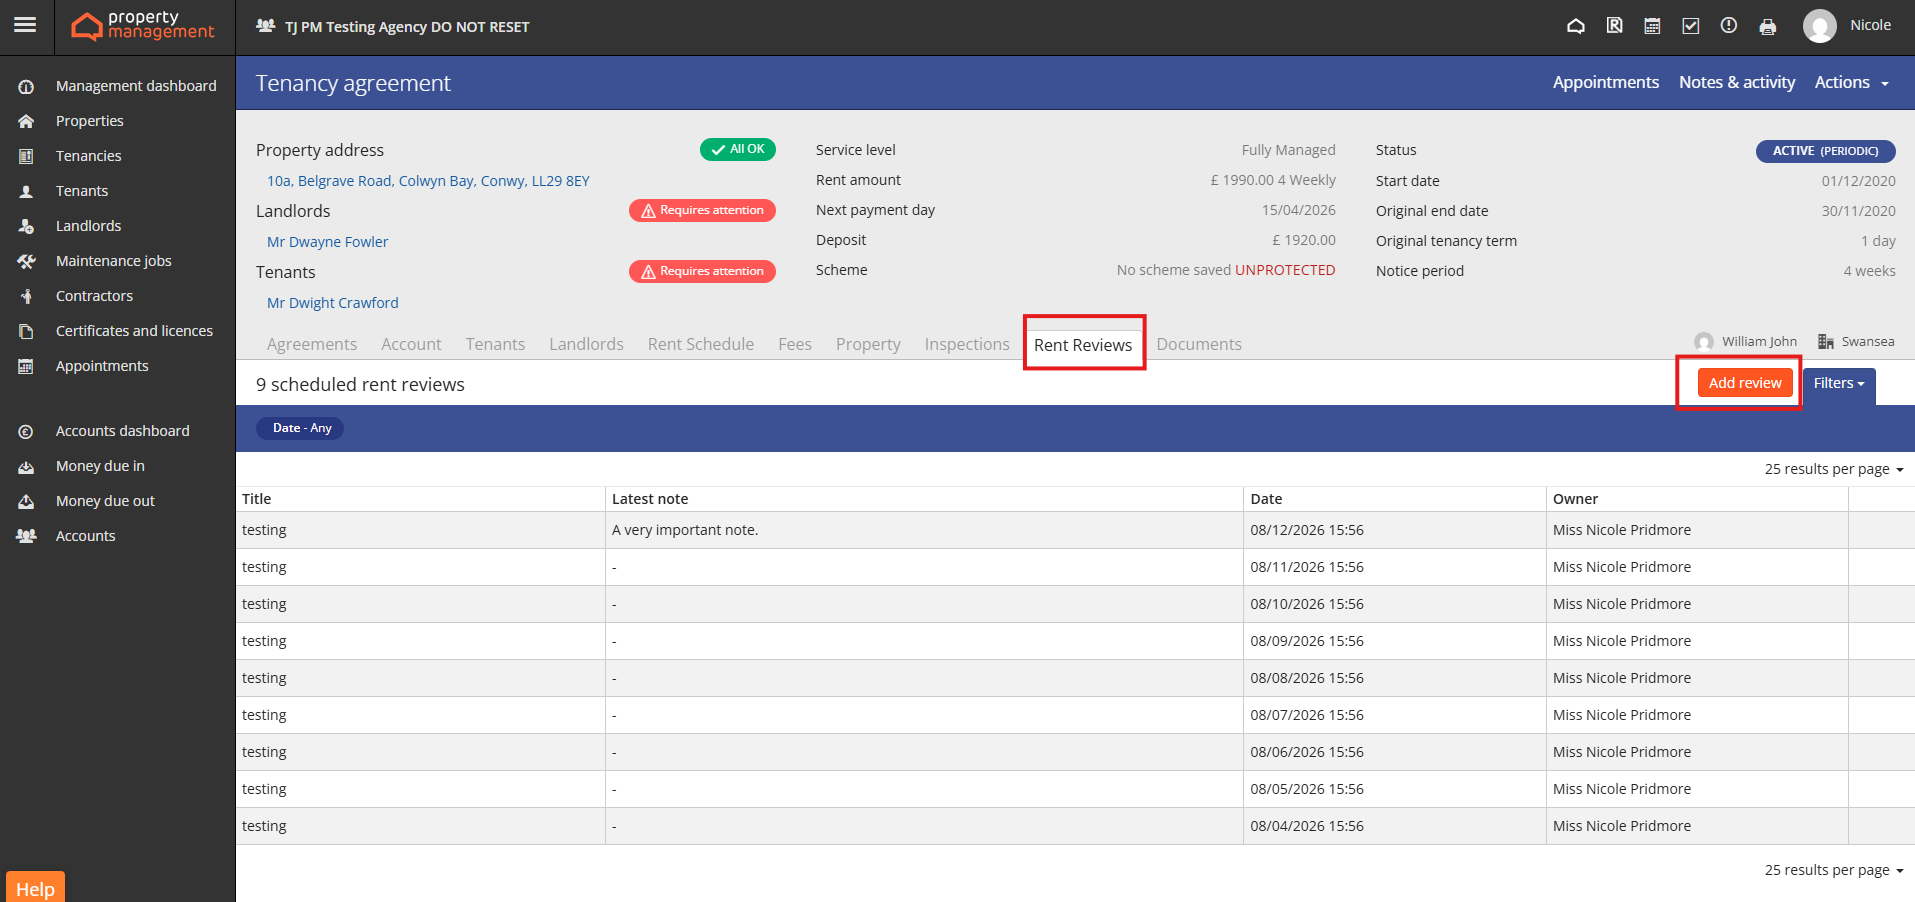Screen dimensions: 1915x902
Task: Open the Filters dropdown
Action: click(1838, 383)
